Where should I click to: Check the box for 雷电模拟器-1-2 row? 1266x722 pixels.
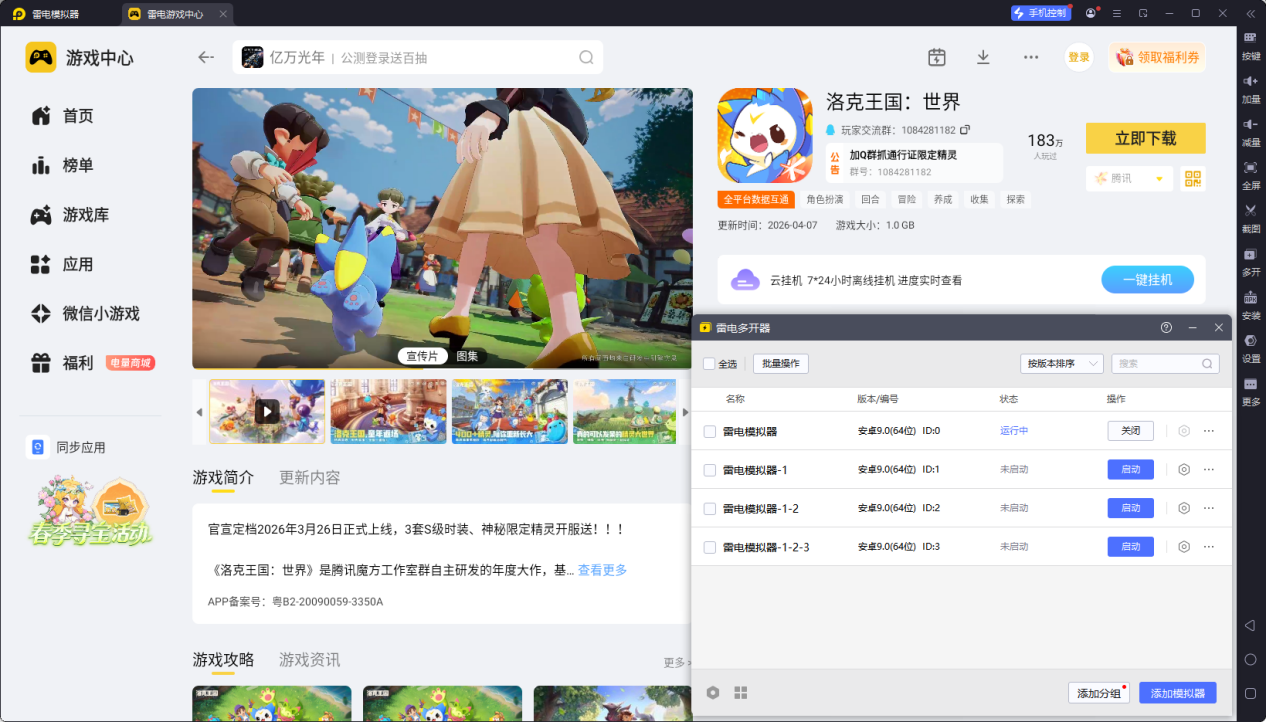(x=710, y=508)
